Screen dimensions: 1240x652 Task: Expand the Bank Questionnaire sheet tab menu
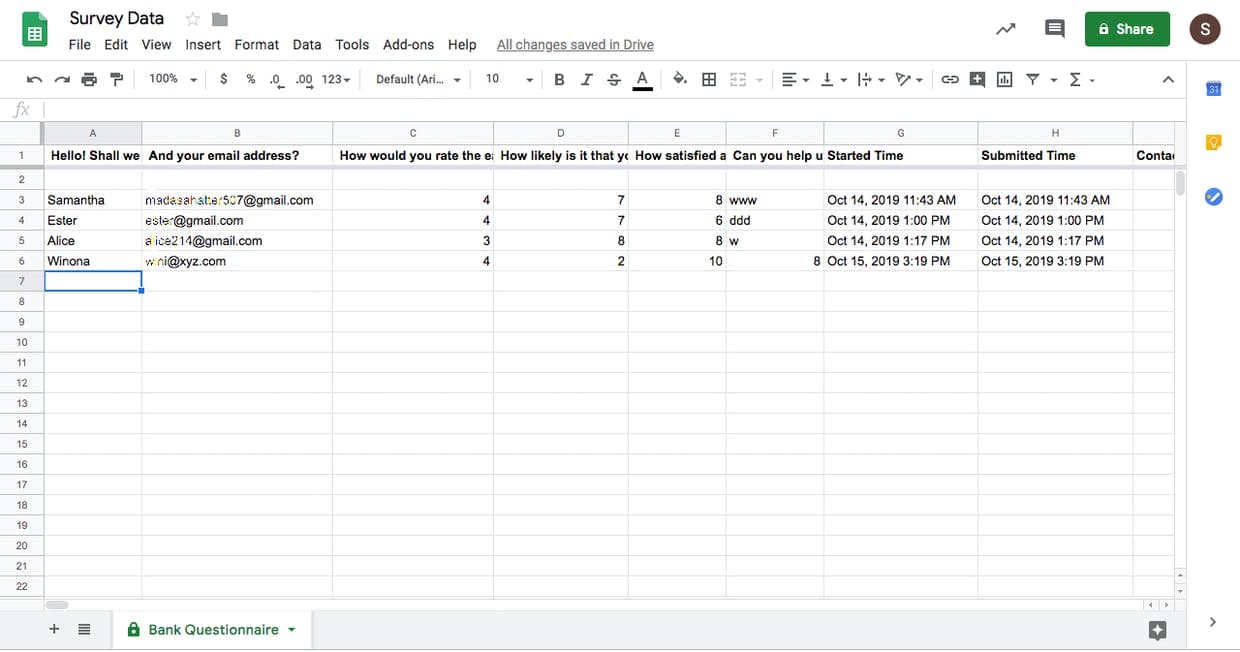coord(291,630)
